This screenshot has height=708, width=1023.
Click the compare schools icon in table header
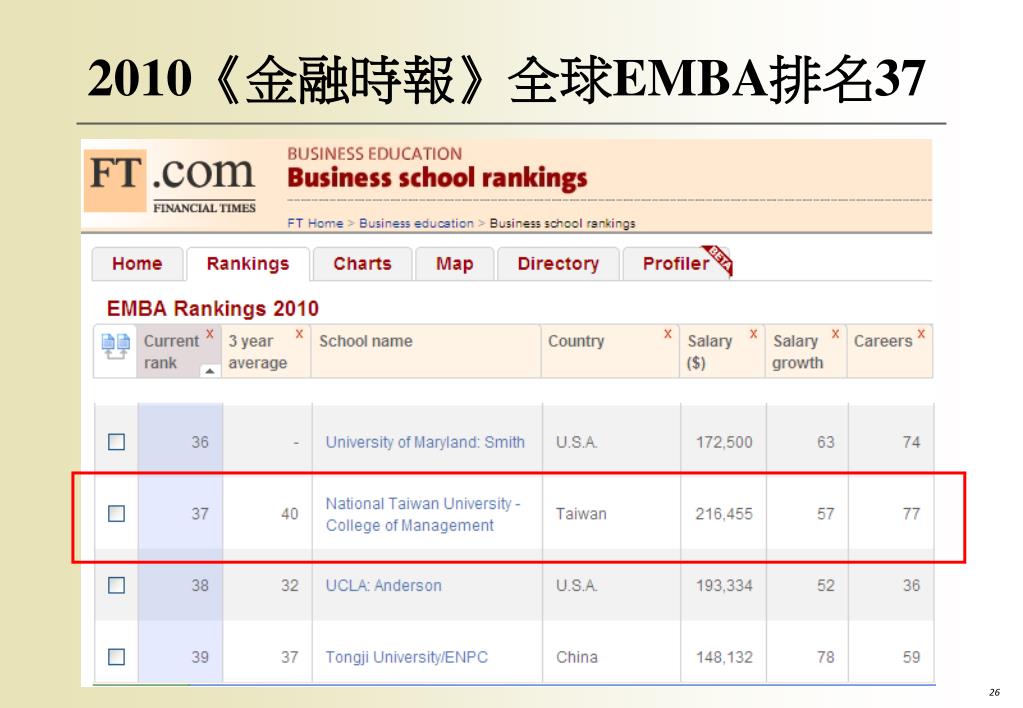[115, 346]
